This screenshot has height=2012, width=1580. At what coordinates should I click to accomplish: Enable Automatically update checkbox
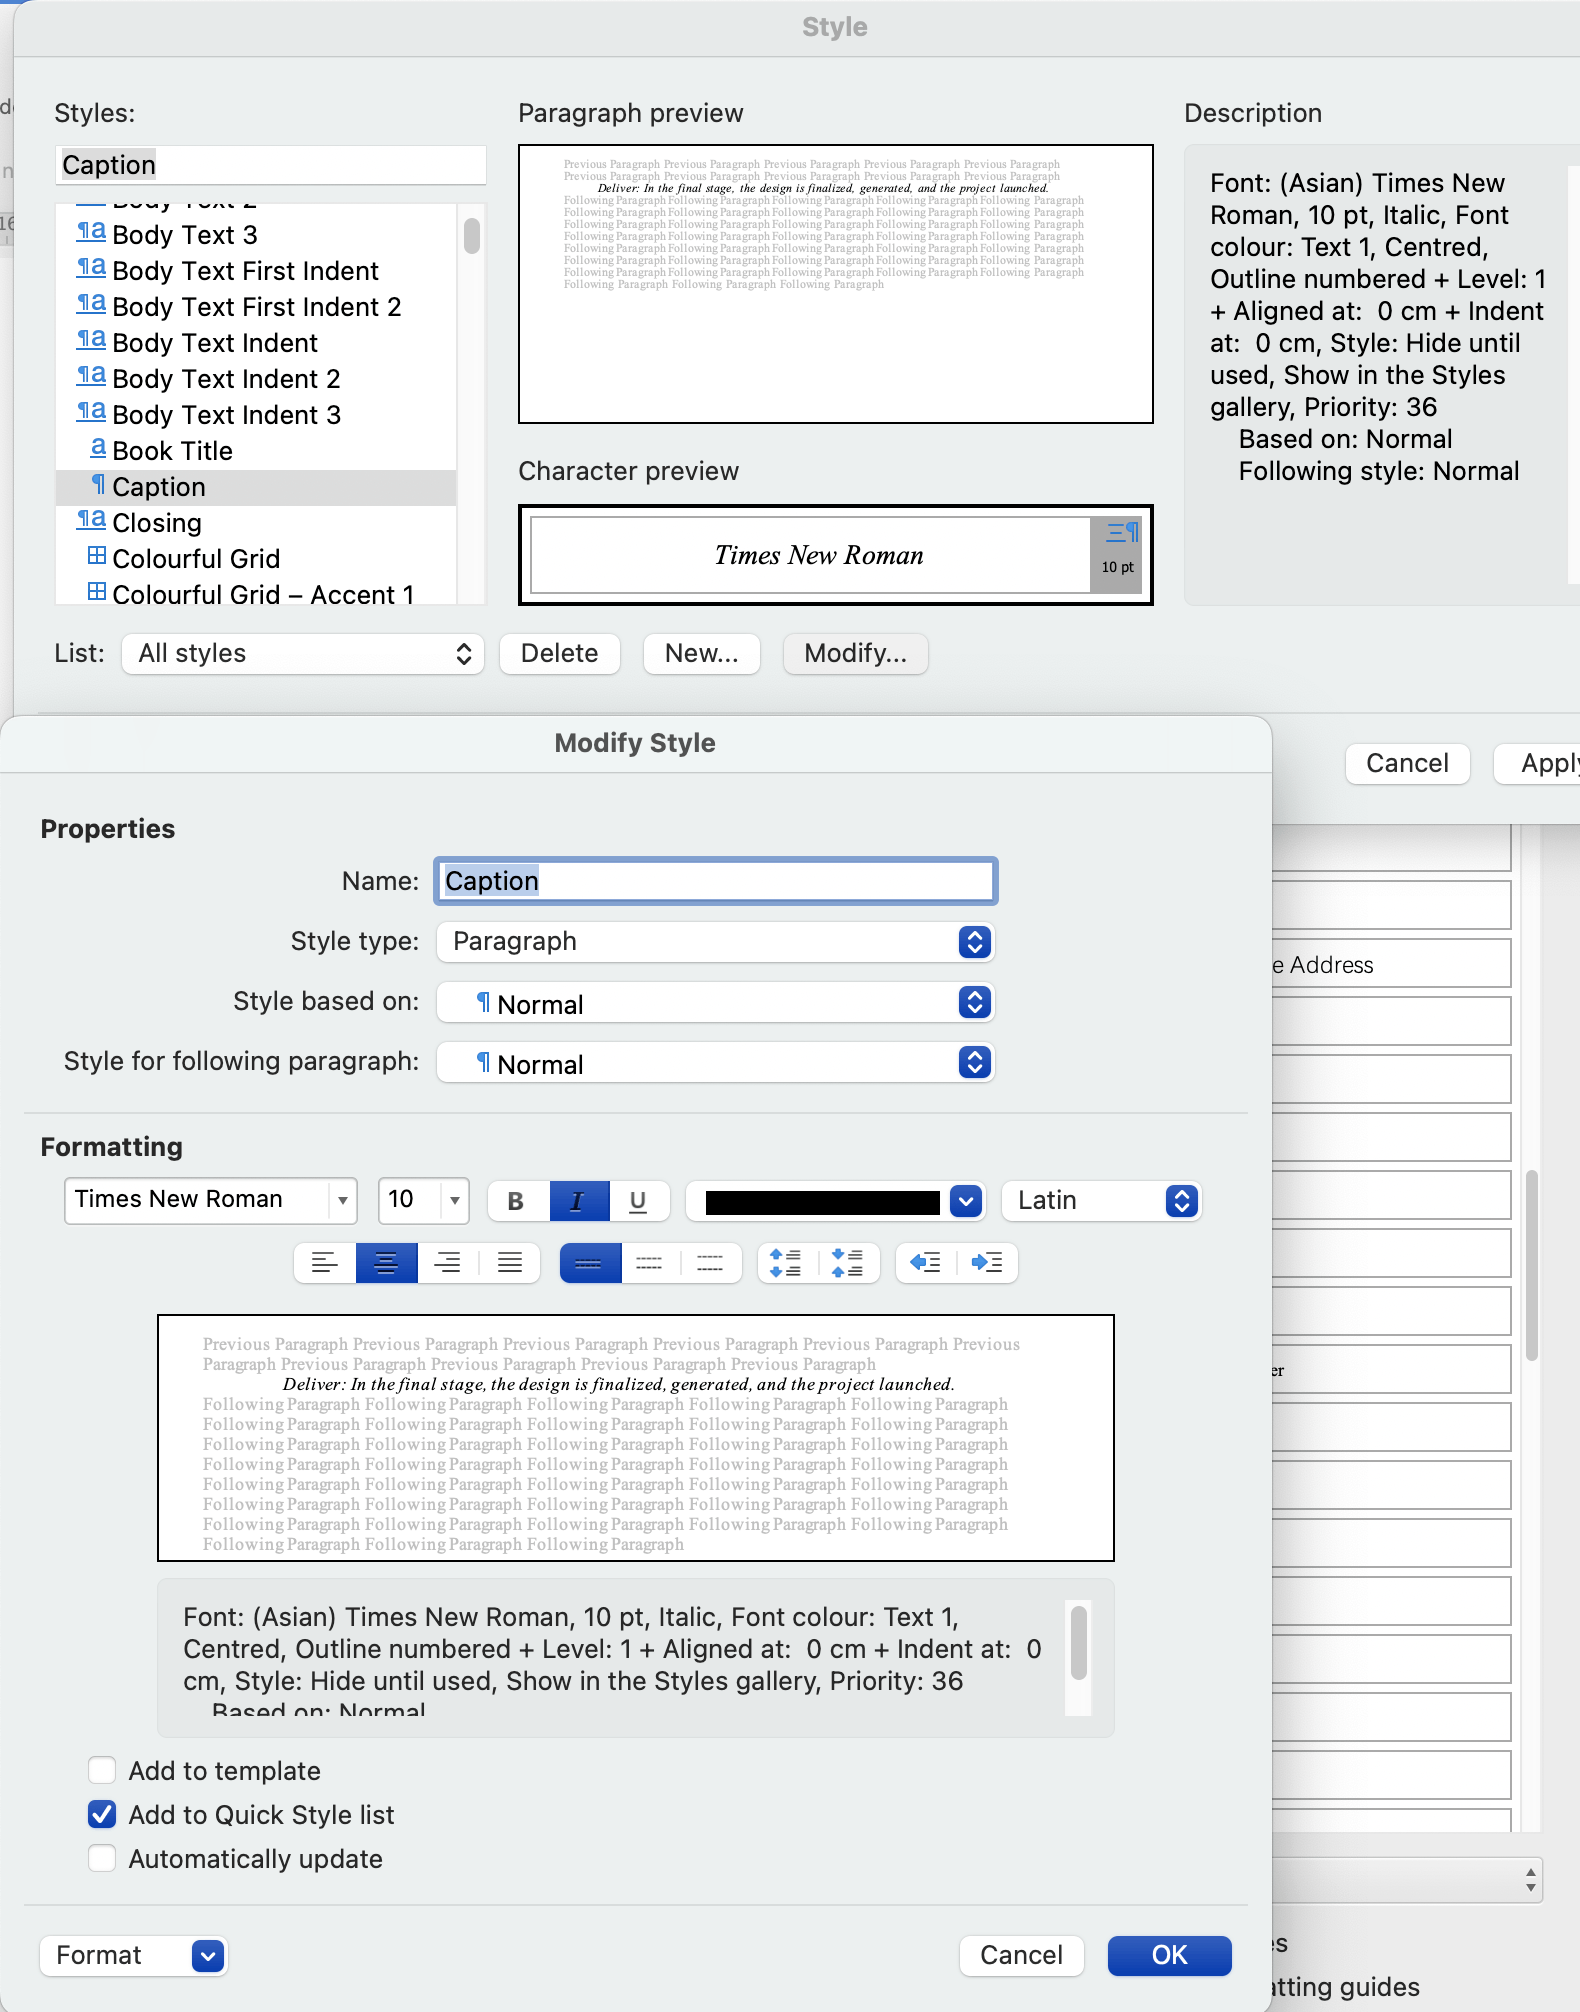pos(102,1859)
